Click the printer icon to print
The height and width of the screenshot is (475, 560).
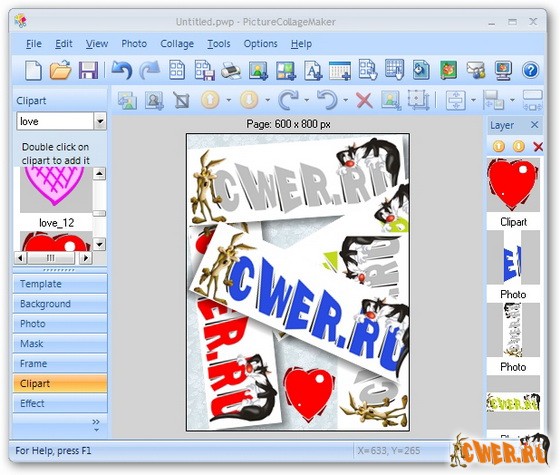pyautogui.click(x=231, y=70)
